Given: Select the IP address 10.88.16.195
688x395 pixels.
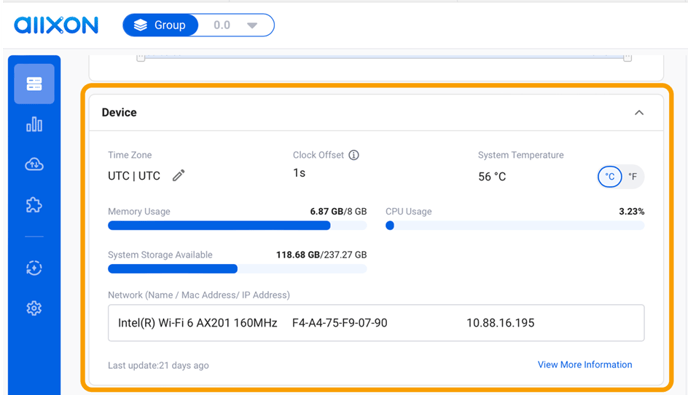Looking at the screenshot, I should (500, 323).
